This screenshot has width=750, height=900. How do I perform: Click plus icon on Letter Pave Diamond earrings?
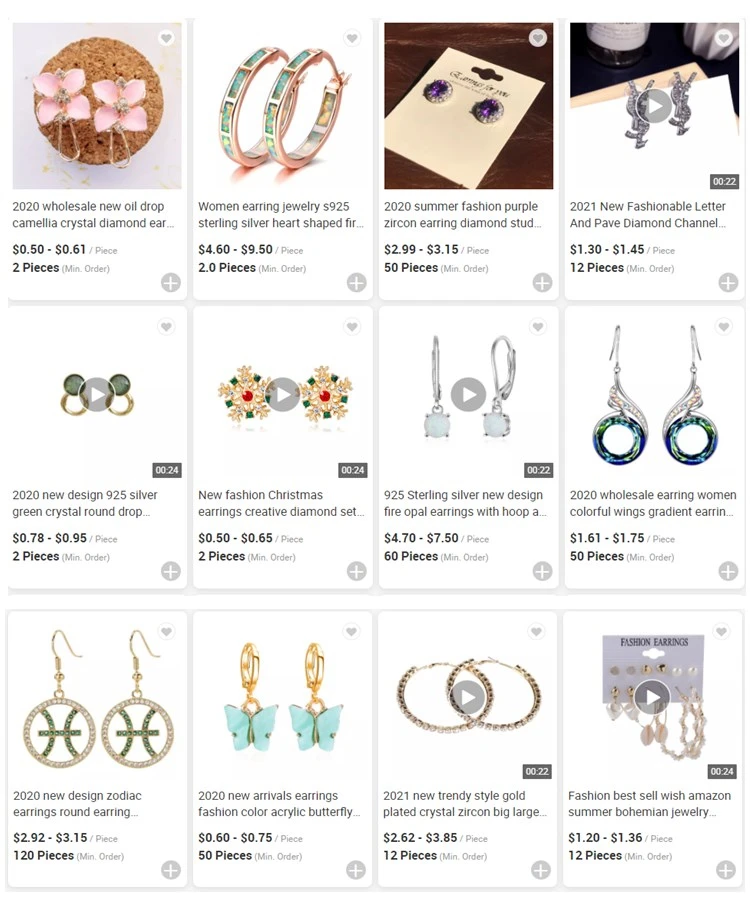point(728,282)
